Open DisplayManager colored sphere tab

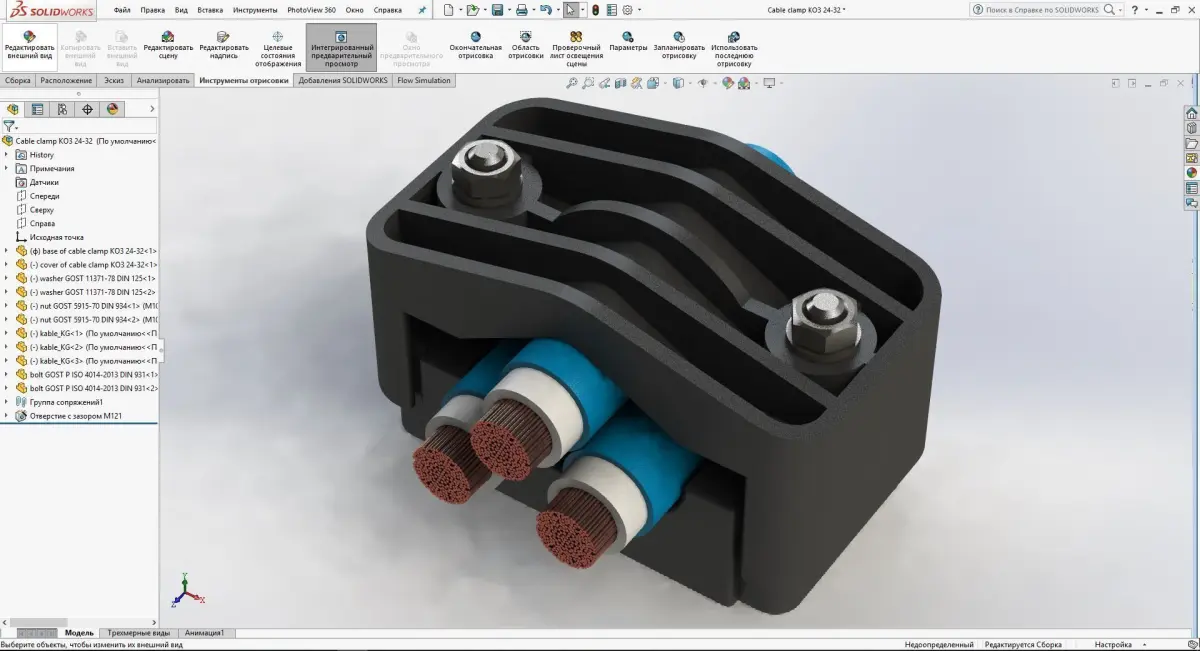click(x=112, y=109)
